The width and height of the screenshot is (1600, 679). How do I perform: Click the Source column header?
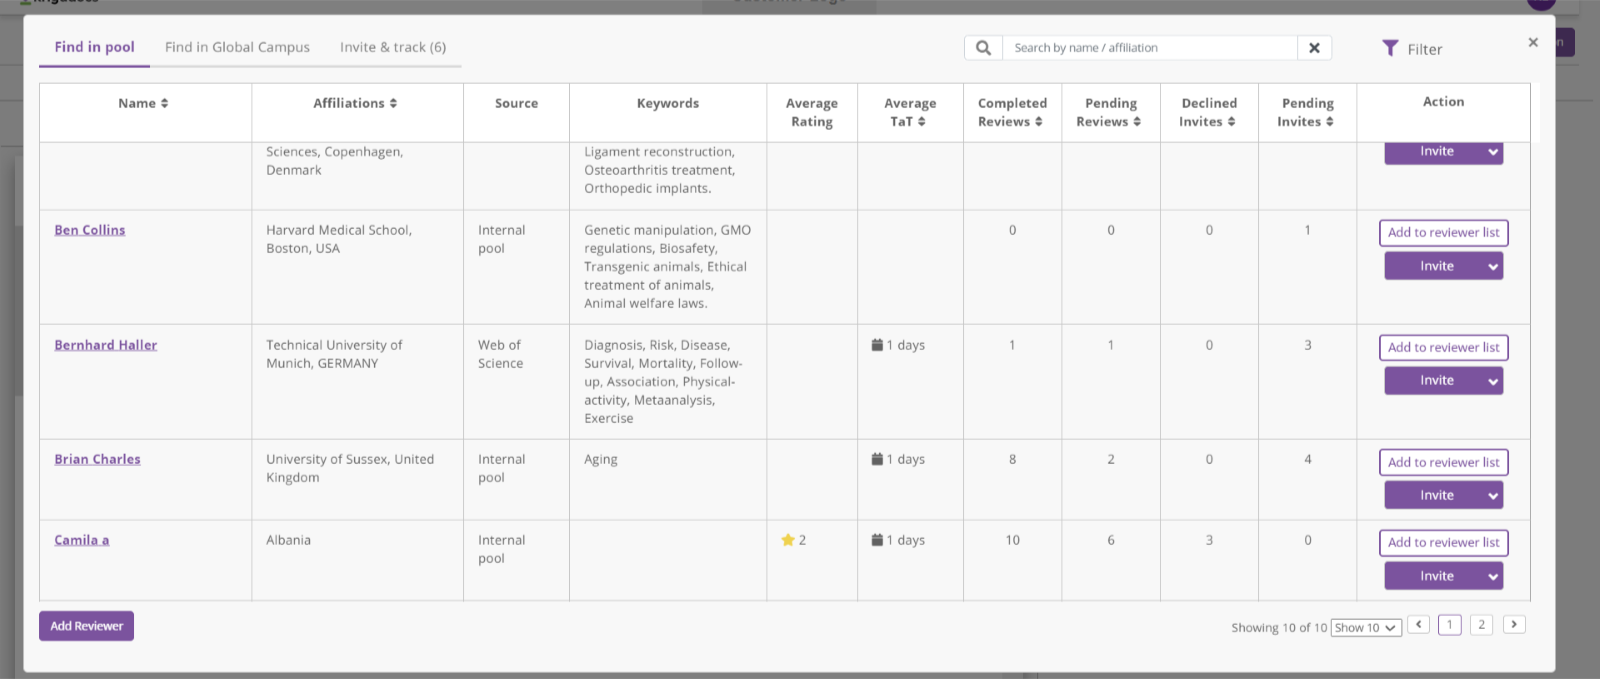click(x=516, y=103)
